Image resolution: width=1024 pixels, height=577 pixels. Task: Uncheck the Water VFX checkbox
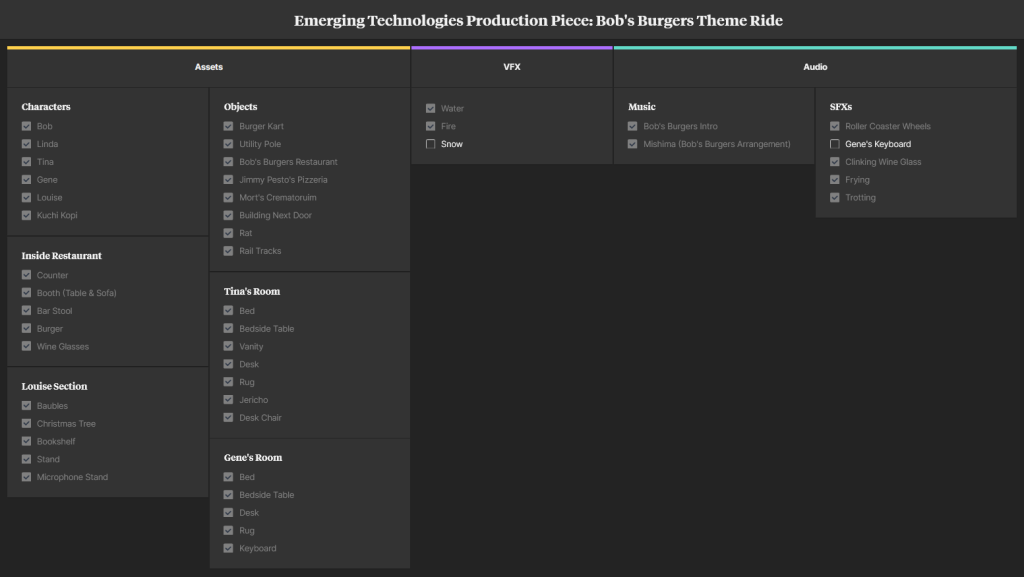point(431,108)
